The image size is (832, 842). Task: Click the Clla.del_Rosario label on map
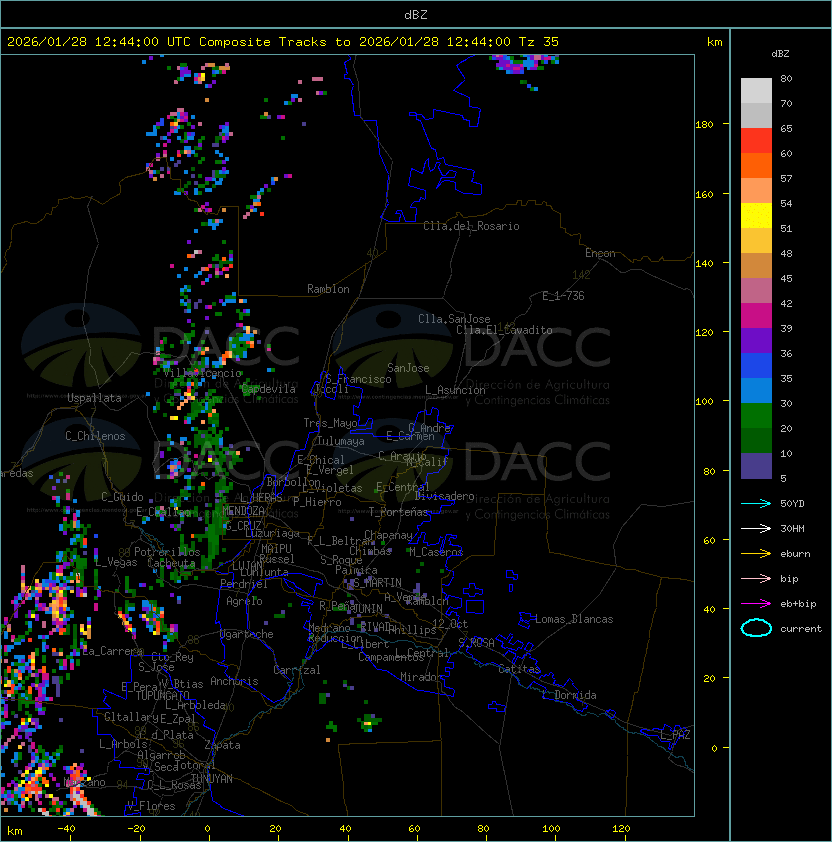[x=471, y=226]
